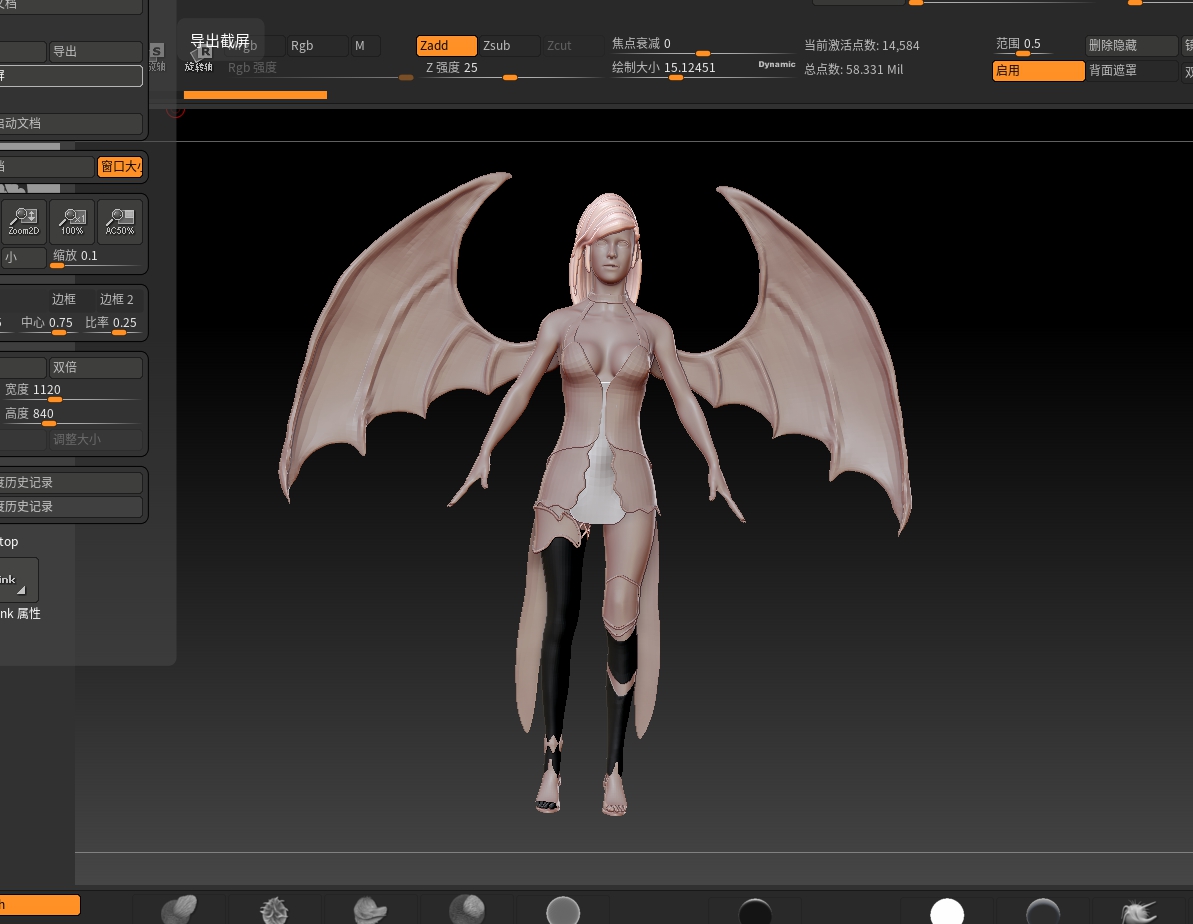Open the ink thumbnail with corner arrow
This screenshot has height=924, width=1193.
(x=18, y=580)
